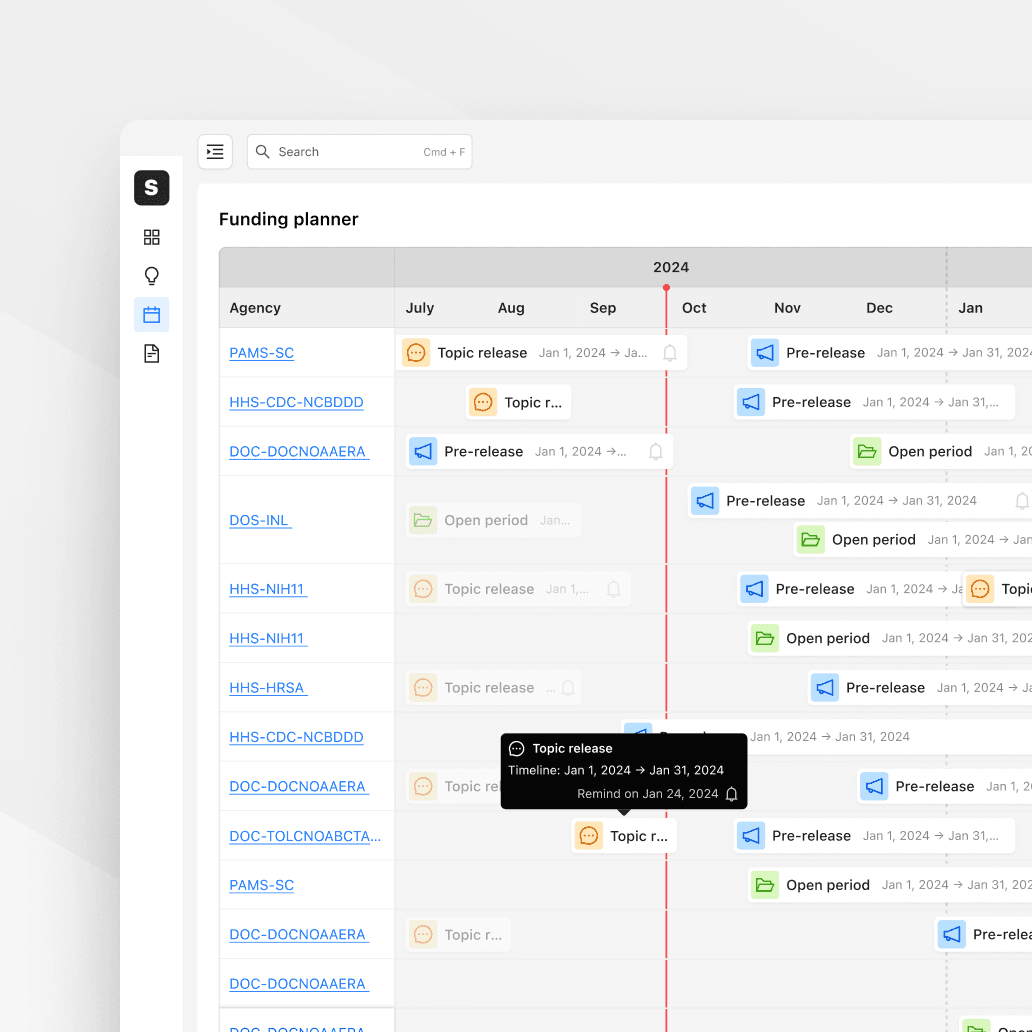This screenshot has height=1032, width=1032.
Task: Toggle the reminder bell on DOS-INL Pre-release
Action: pos(1020,500)
